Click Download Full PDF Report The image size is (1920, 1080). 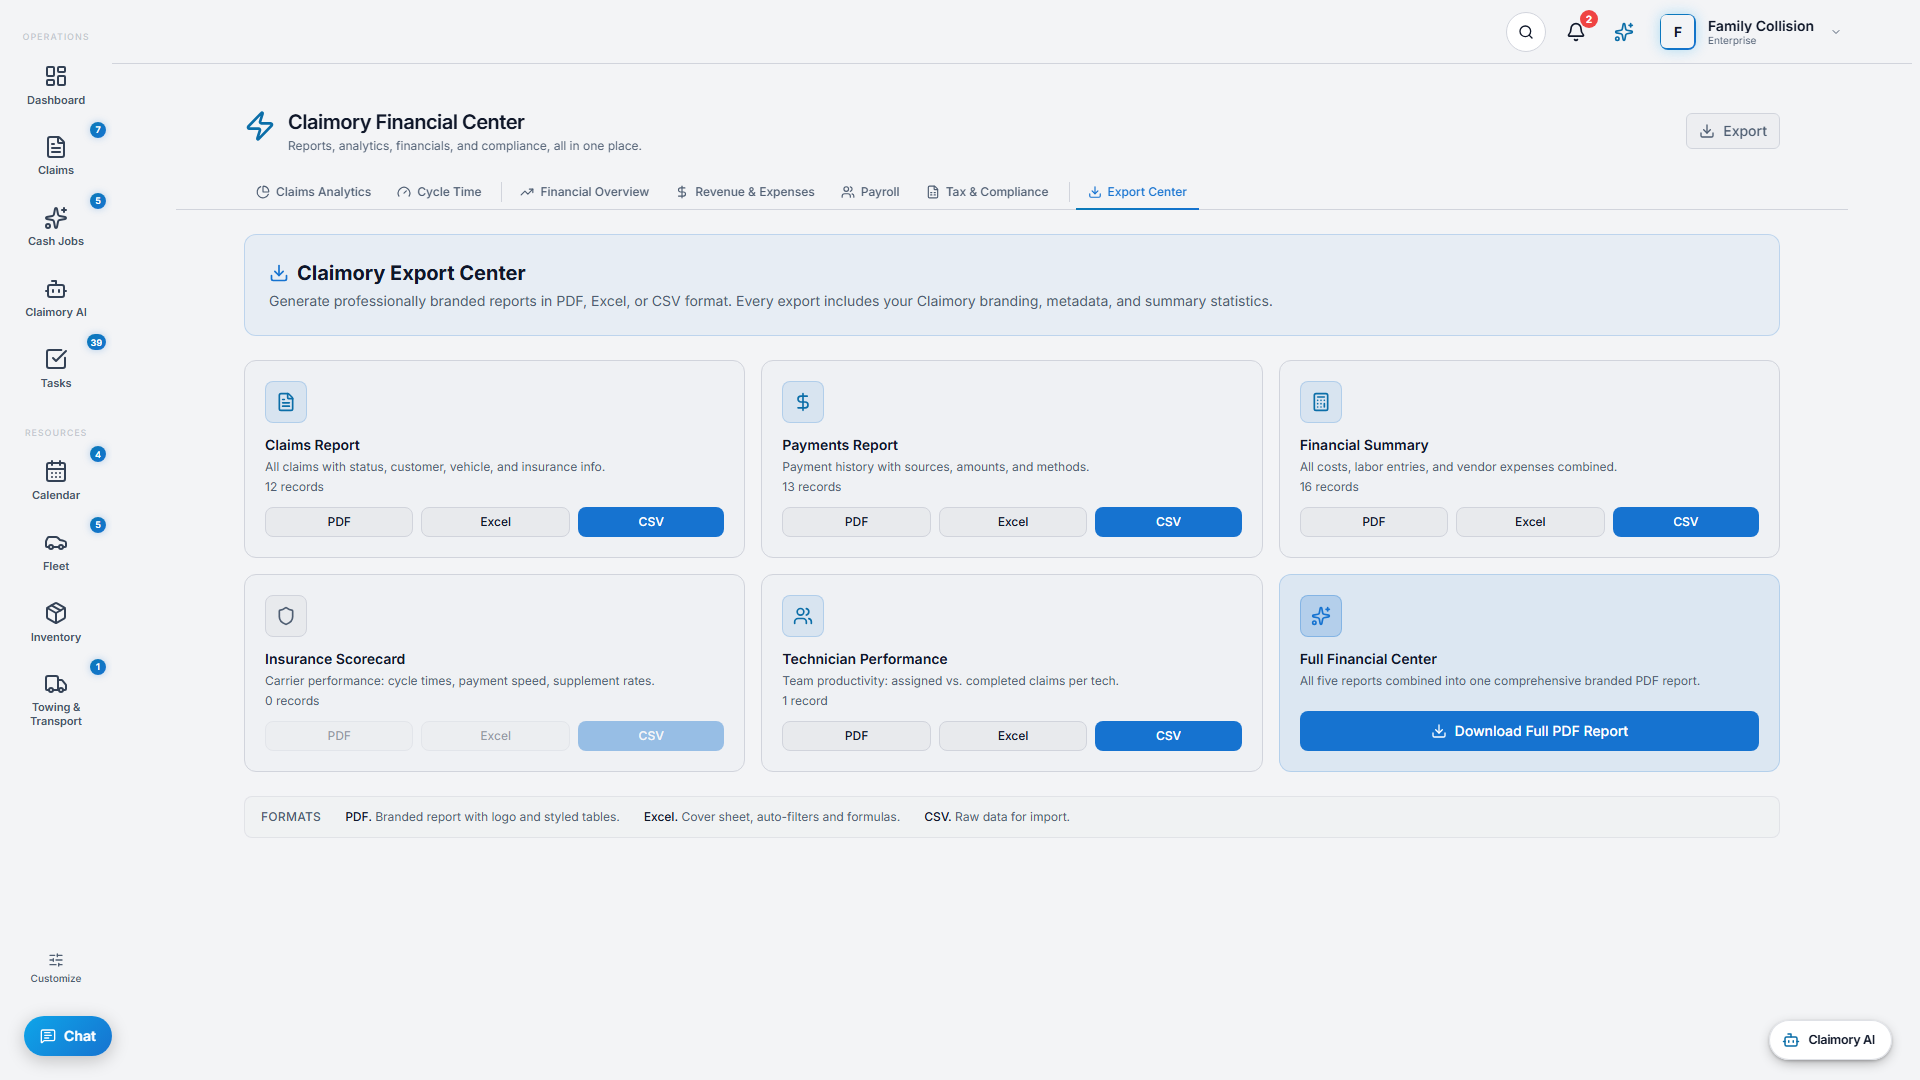tap(1529, 731)
